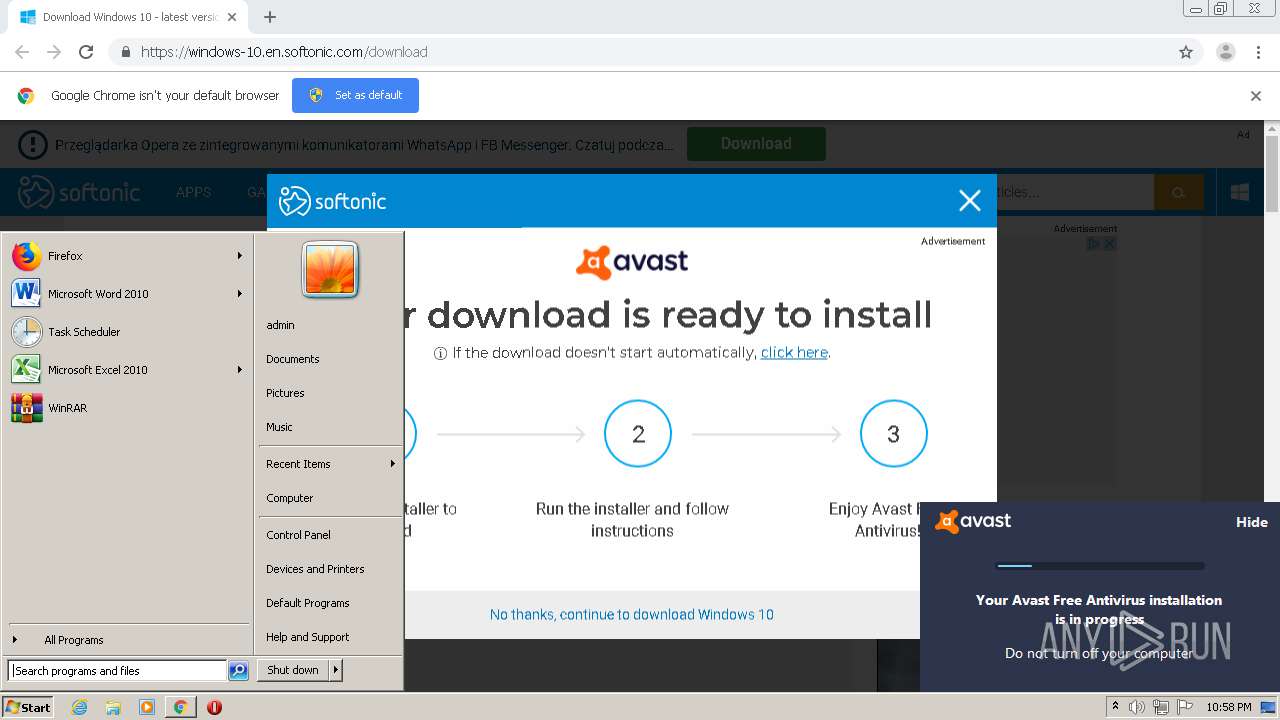Show hidden system tray icons
The height and width of the screenshot is (720, 1280).
tap(1115, 707)
